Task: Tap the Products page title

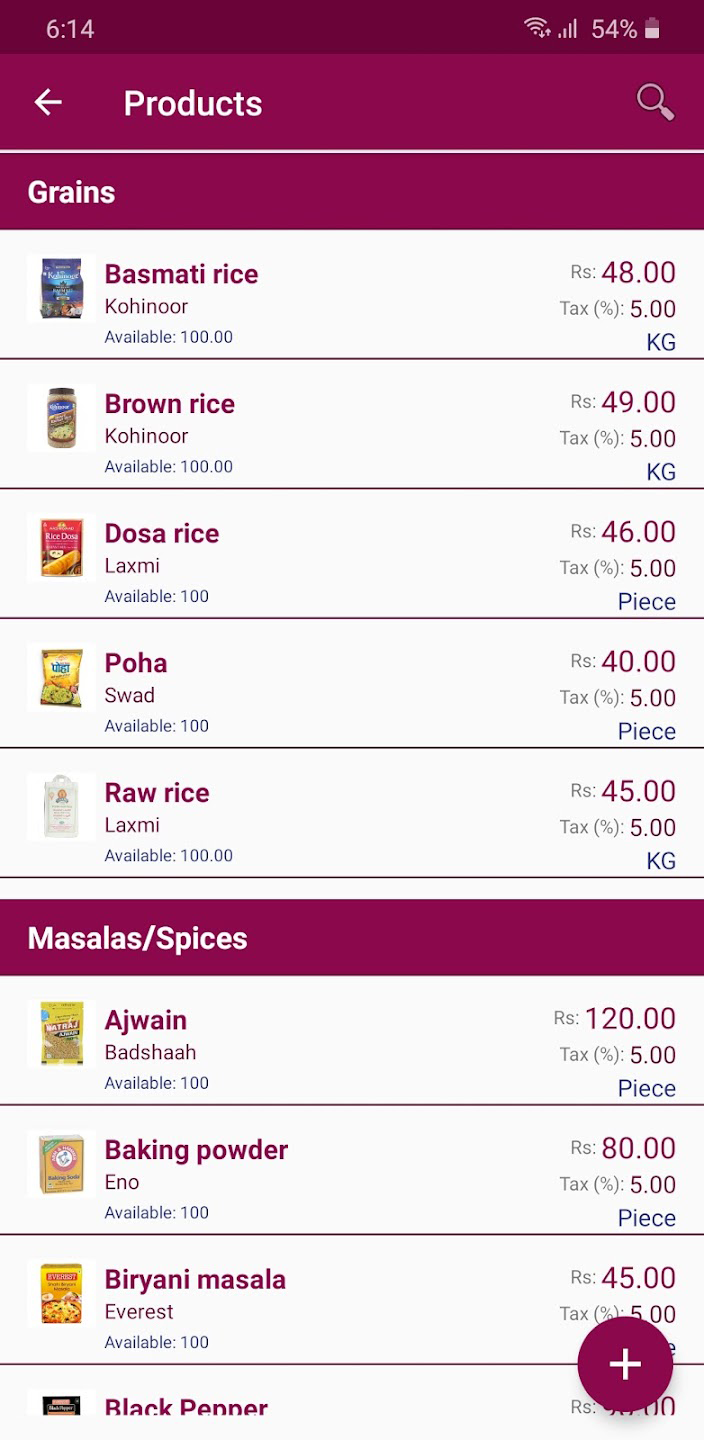Action: point(193,103)
